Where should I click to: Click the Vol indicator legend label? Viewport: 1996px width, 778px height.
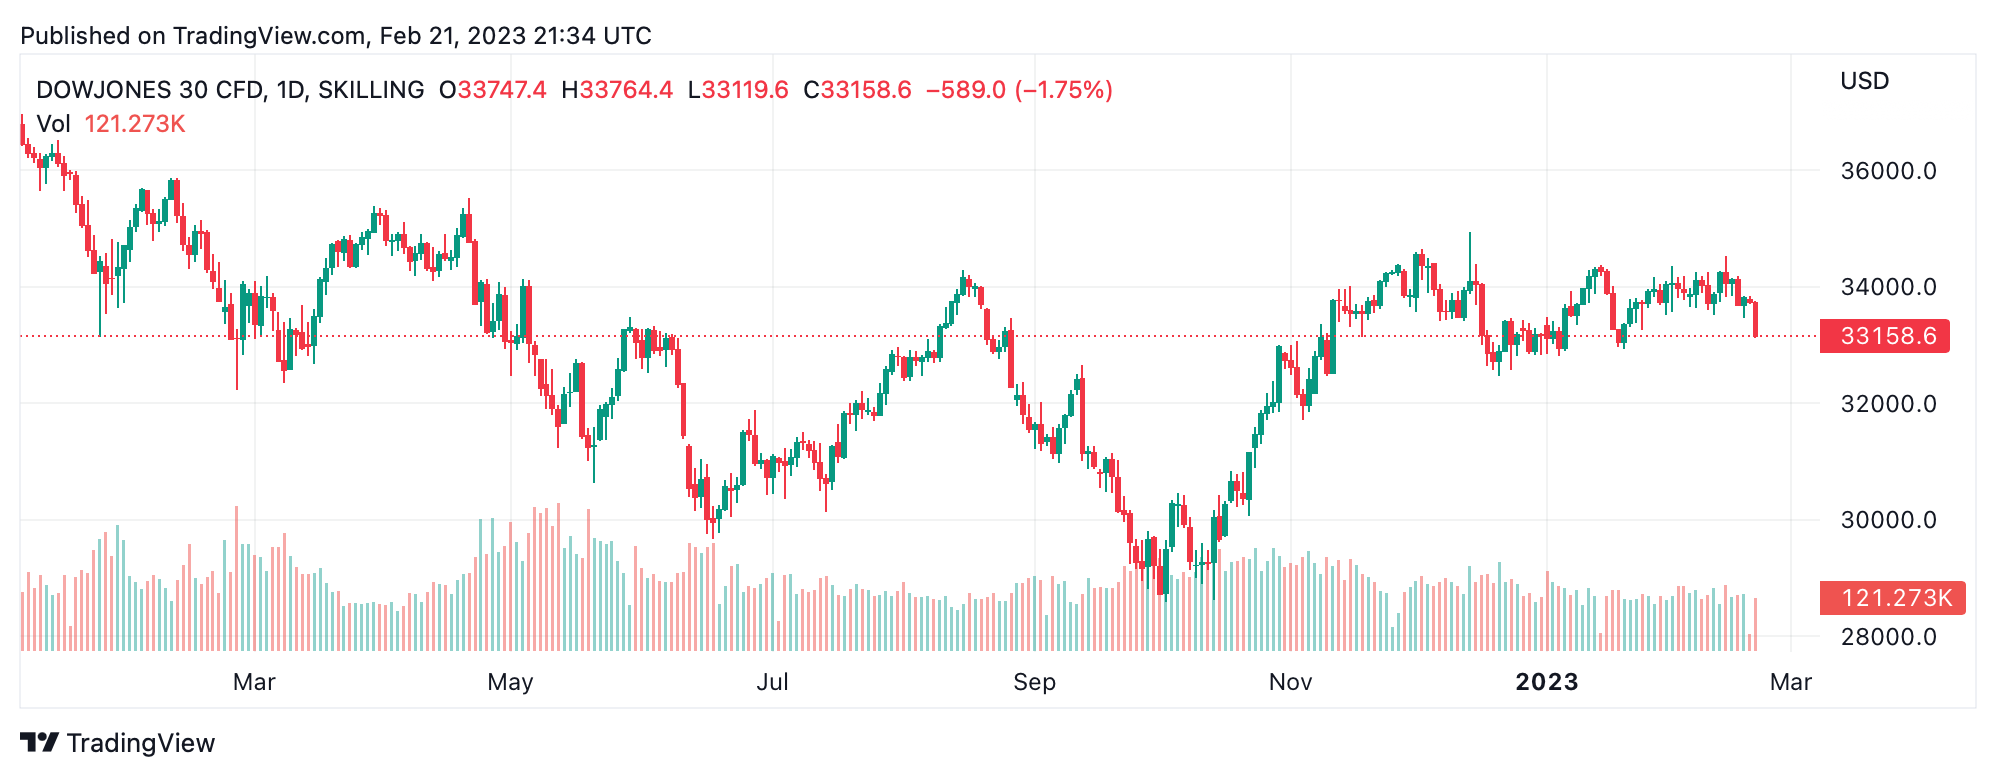coord(53,124)
